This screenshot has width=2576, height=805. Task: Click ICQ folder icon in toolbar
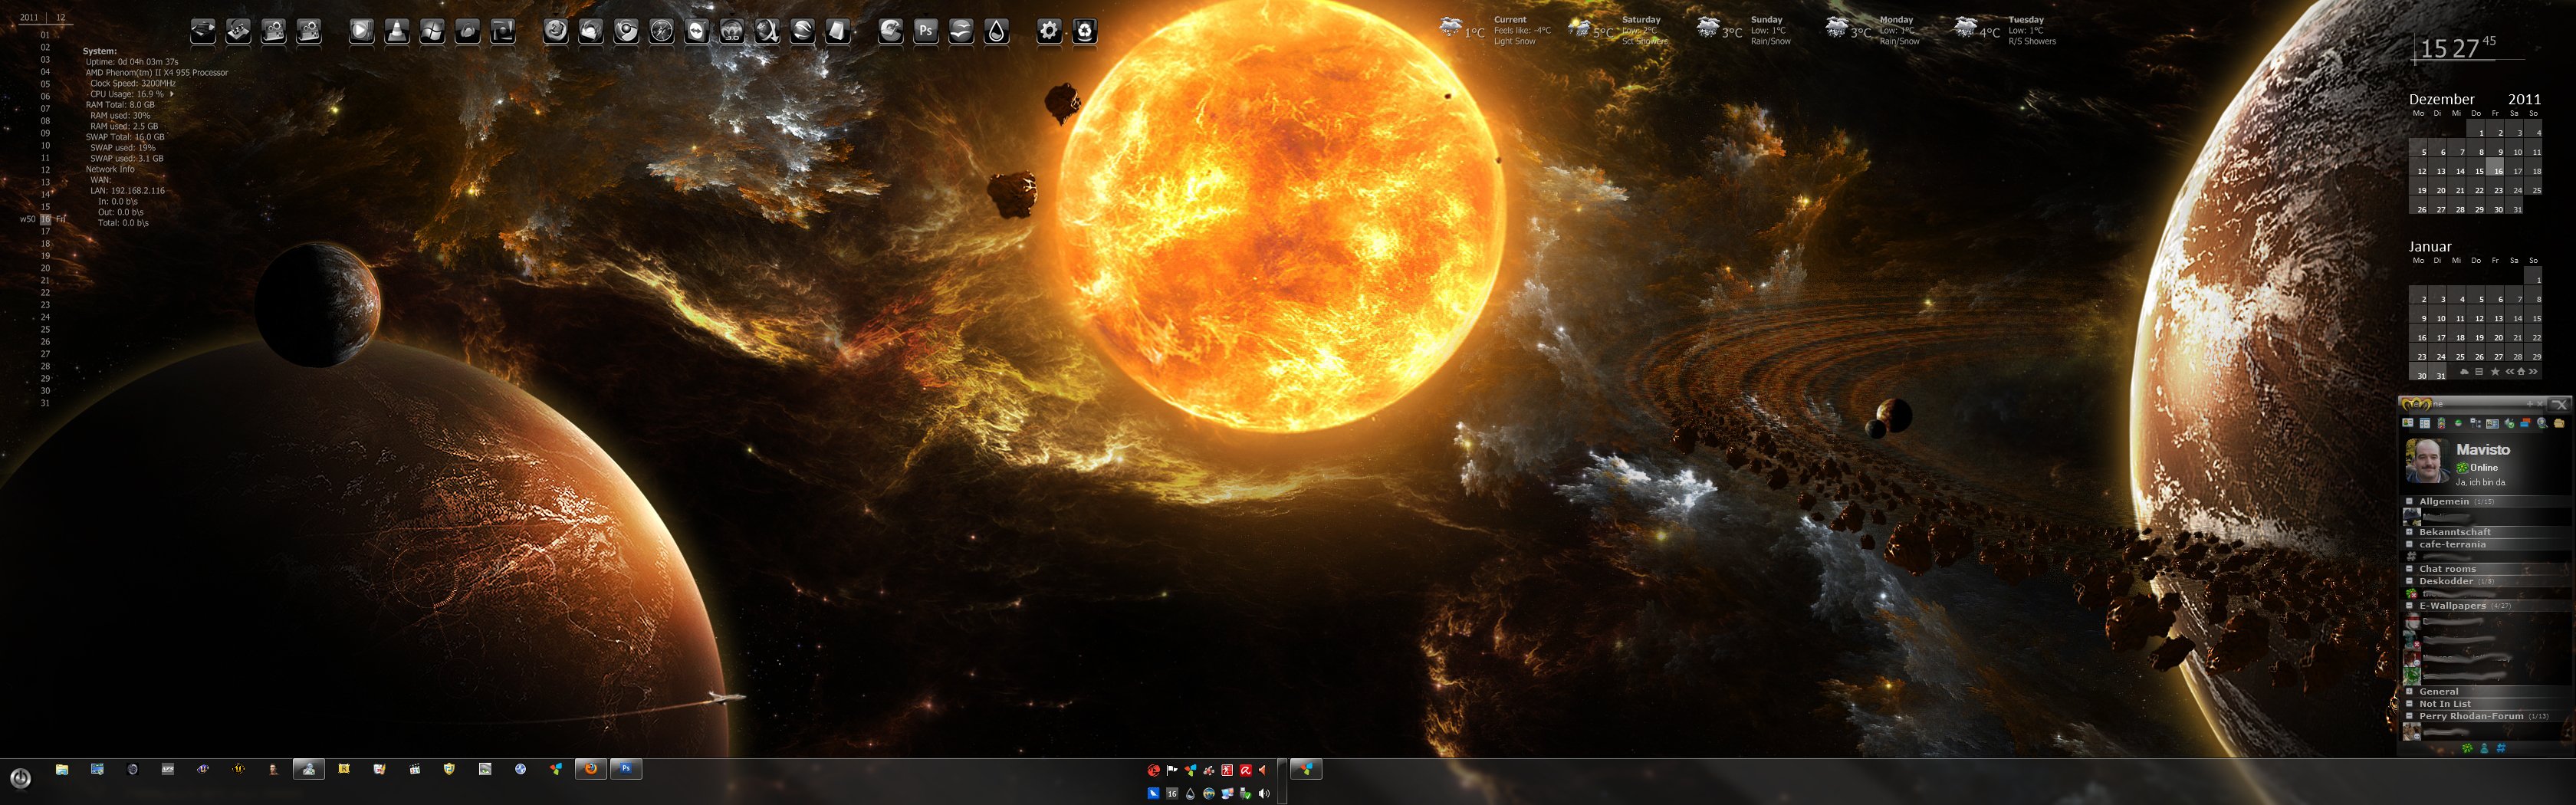click(x=2558, y=423)
